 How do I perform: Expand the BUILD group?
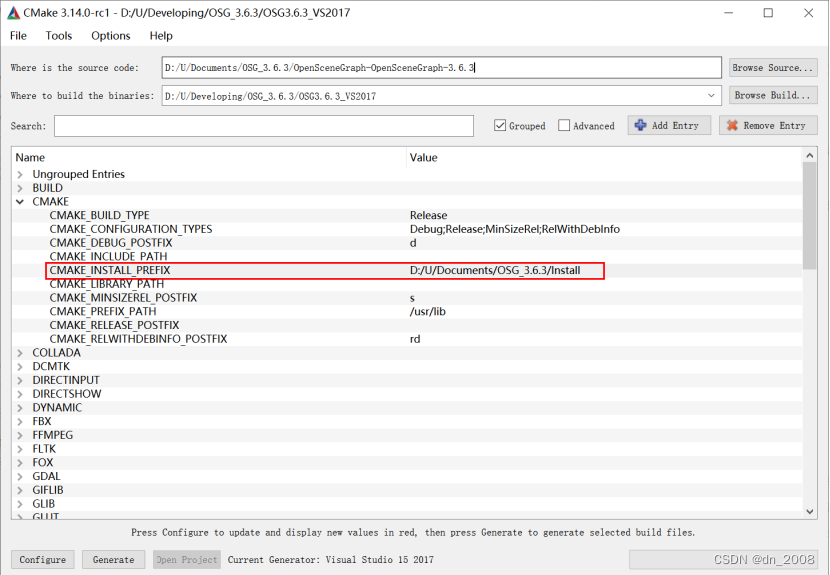pyautogui.click(x=20, y=188)
